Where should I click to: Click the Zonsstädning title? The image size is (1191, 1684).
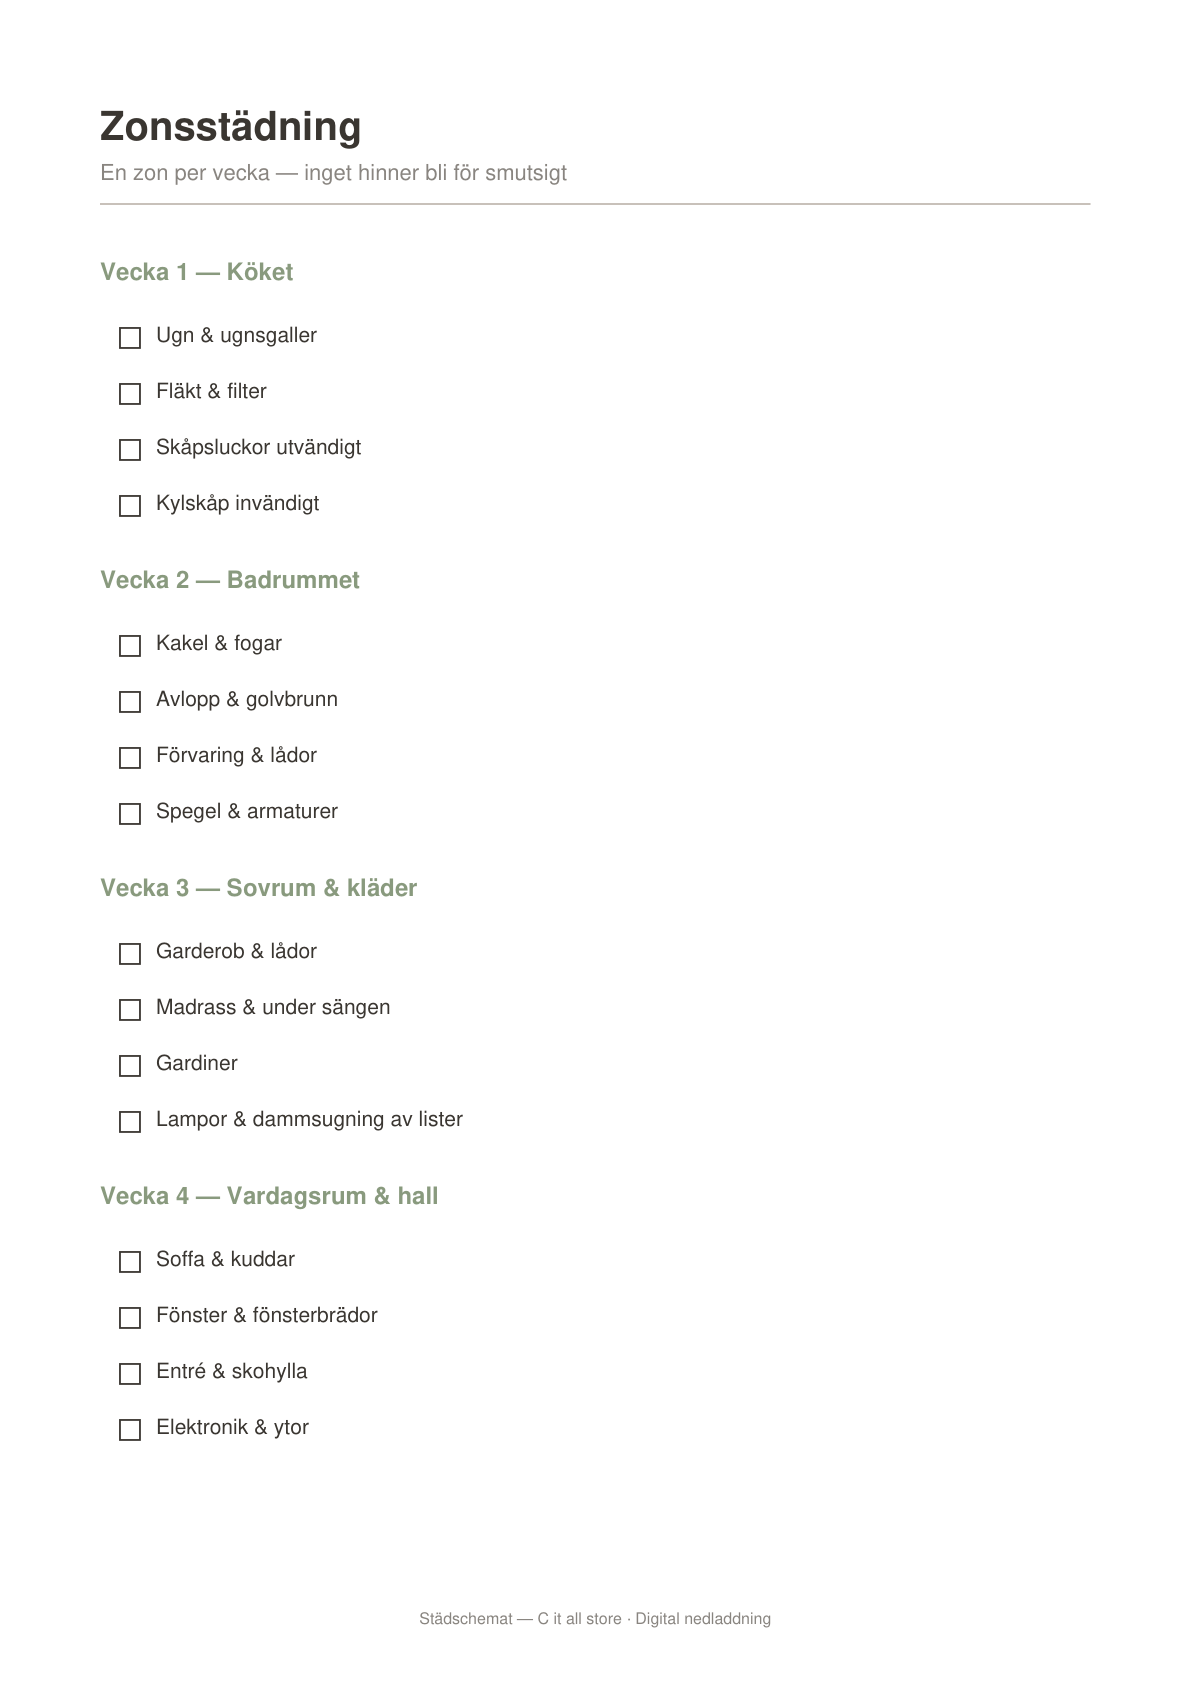(x=231, y=128)
